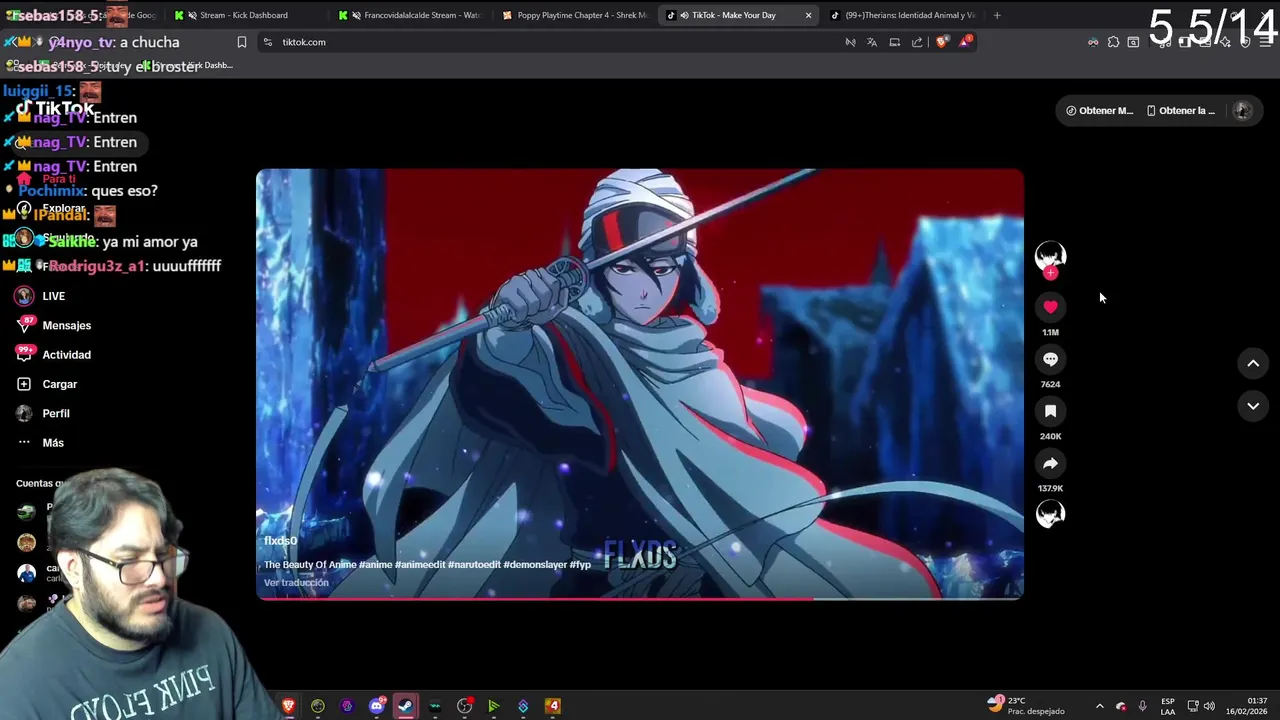Switch to the Stream - Kick Dashboard tab

click(x=243, y=15)
